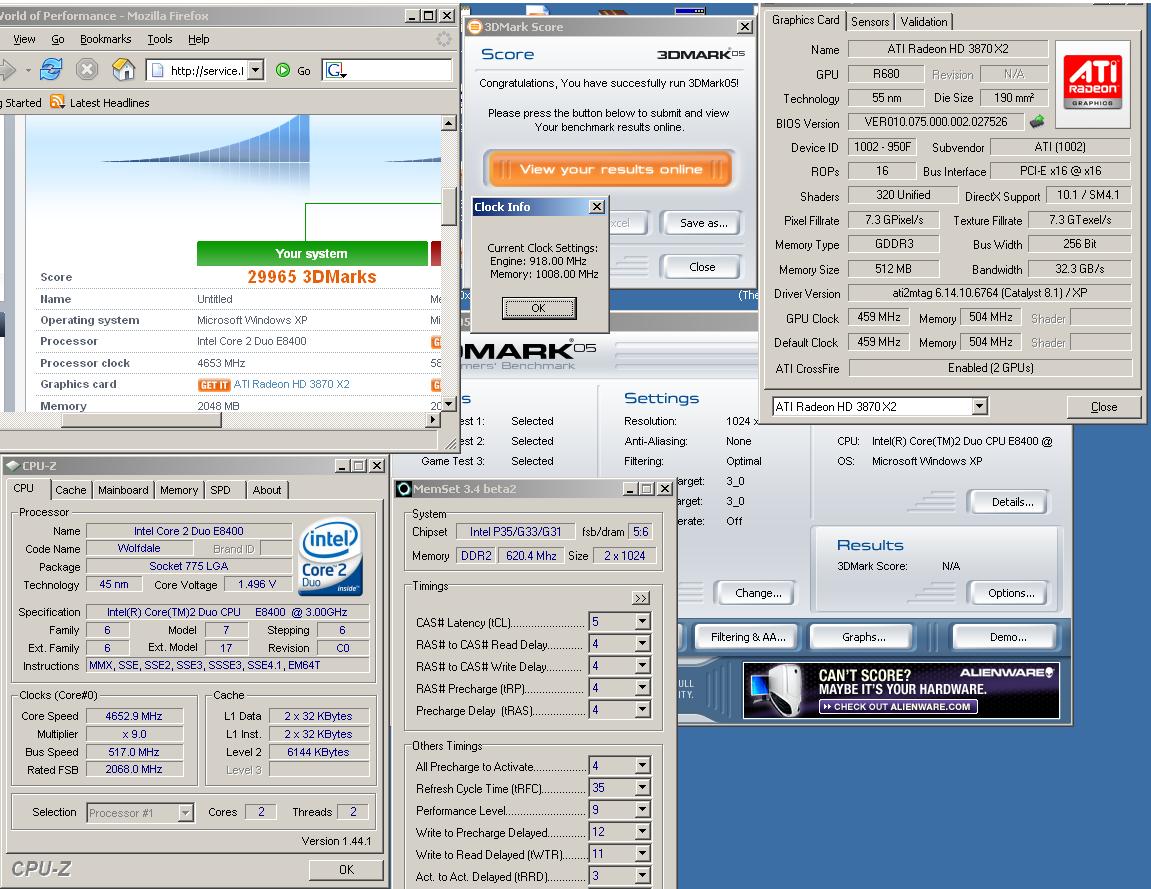The width and height of the screenshot is (1151, 889).
Task: Click the Firefox vertical scrollbar up arrow
Action: (x=449, y=123)
